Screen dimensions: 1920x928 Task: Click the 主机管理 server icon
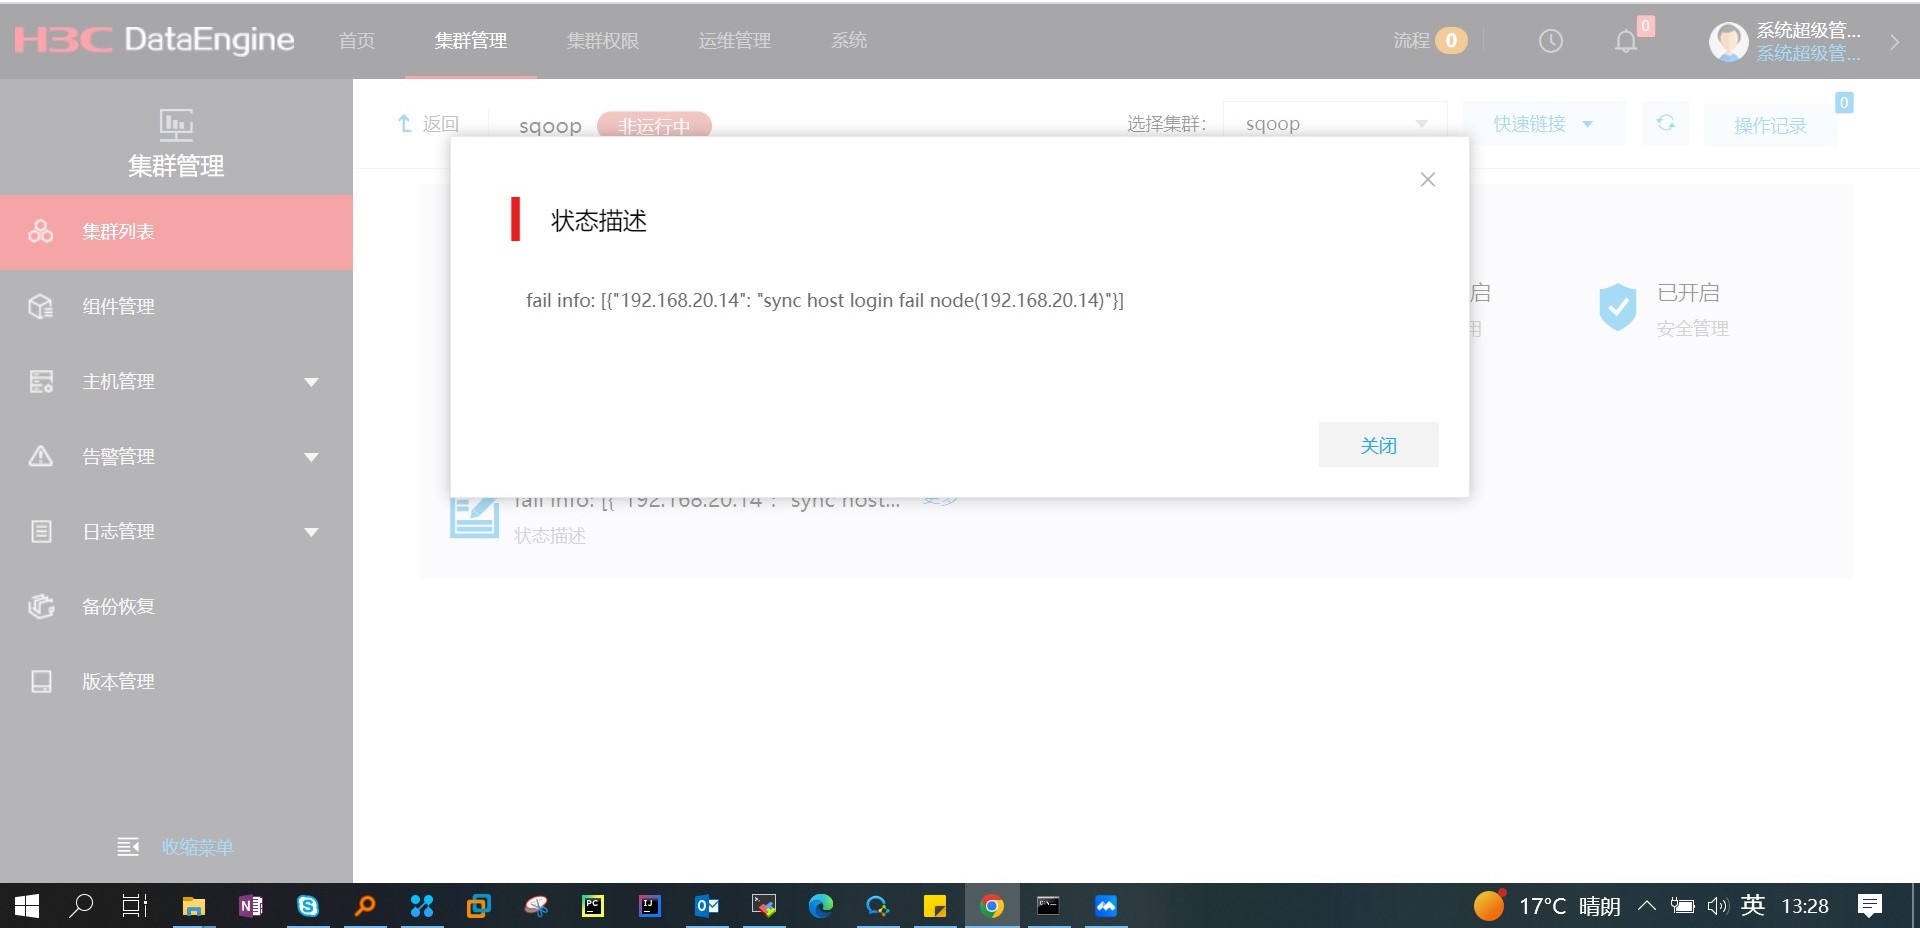click(41, 382)
